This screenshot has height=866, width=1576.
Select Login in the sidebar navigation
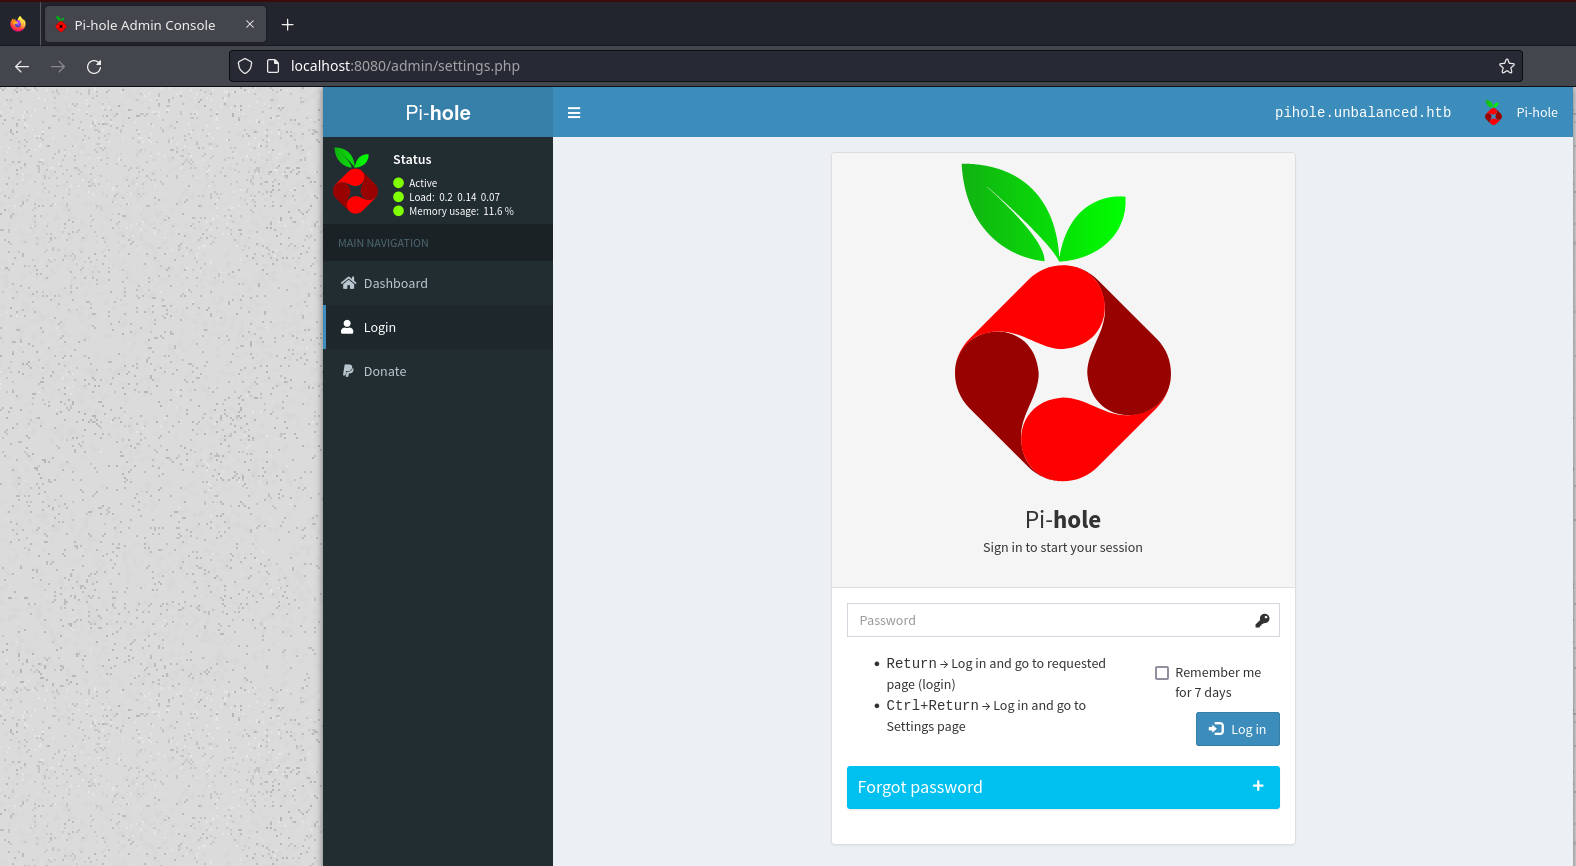pyautogui.click(x=380, y=328)
